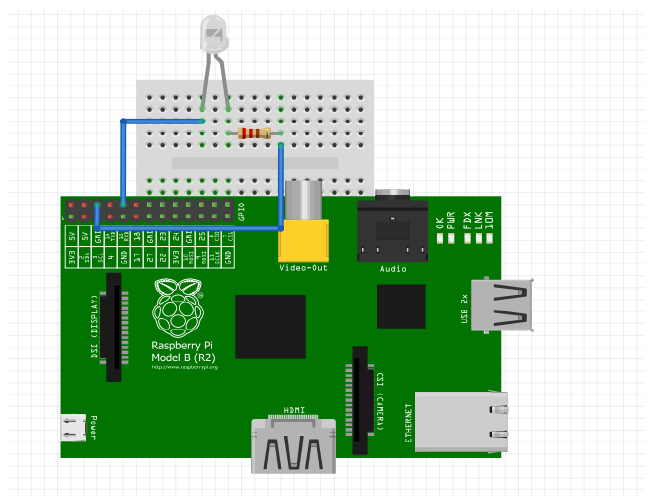Click the pin label '18'
Image resolution: width=650 pixels, height=496 pixels.
pyautogui.click(x=136, y=236)
